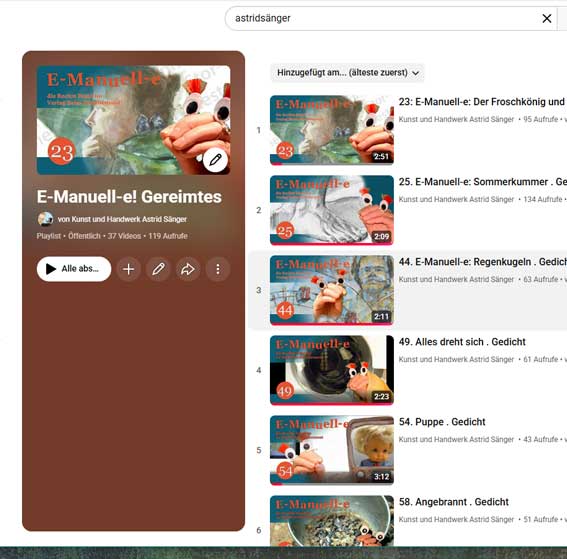This screenshot has height=559, width=567.
Task: Open the 'Hinzugefügt am... (älteste zuerst)' sort dropdown
Action: pos(347,73)
